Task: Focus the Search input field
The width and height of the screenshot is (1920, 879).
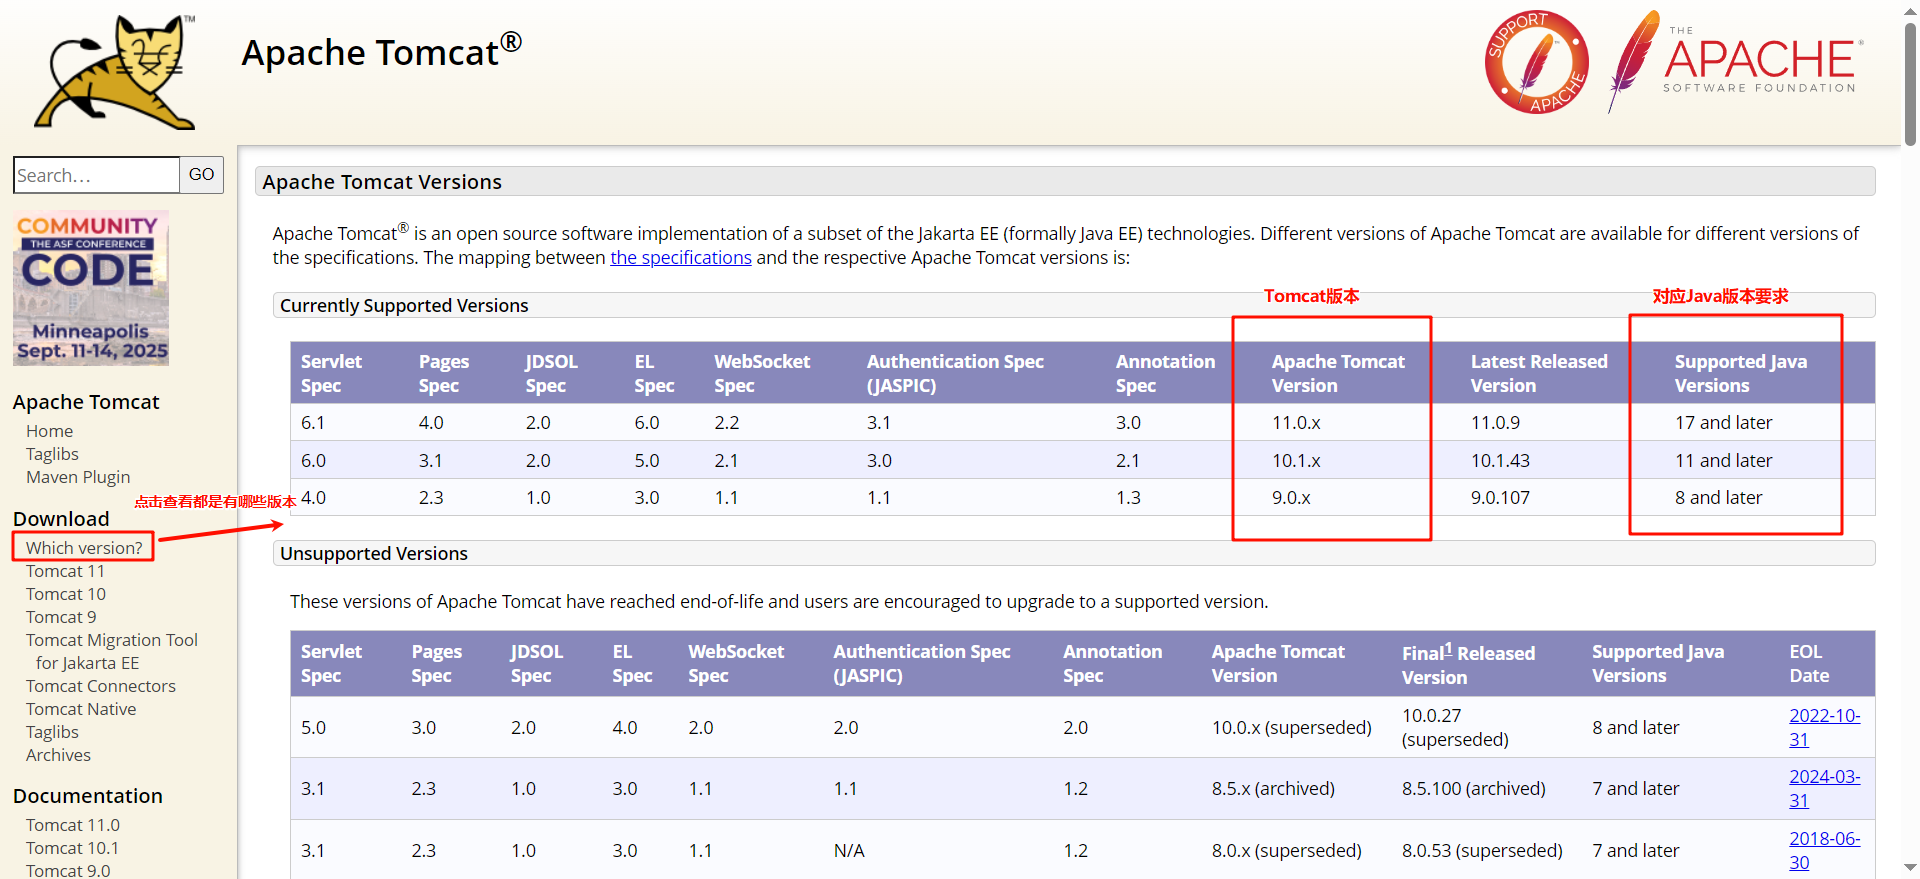Action: point(96,175)
